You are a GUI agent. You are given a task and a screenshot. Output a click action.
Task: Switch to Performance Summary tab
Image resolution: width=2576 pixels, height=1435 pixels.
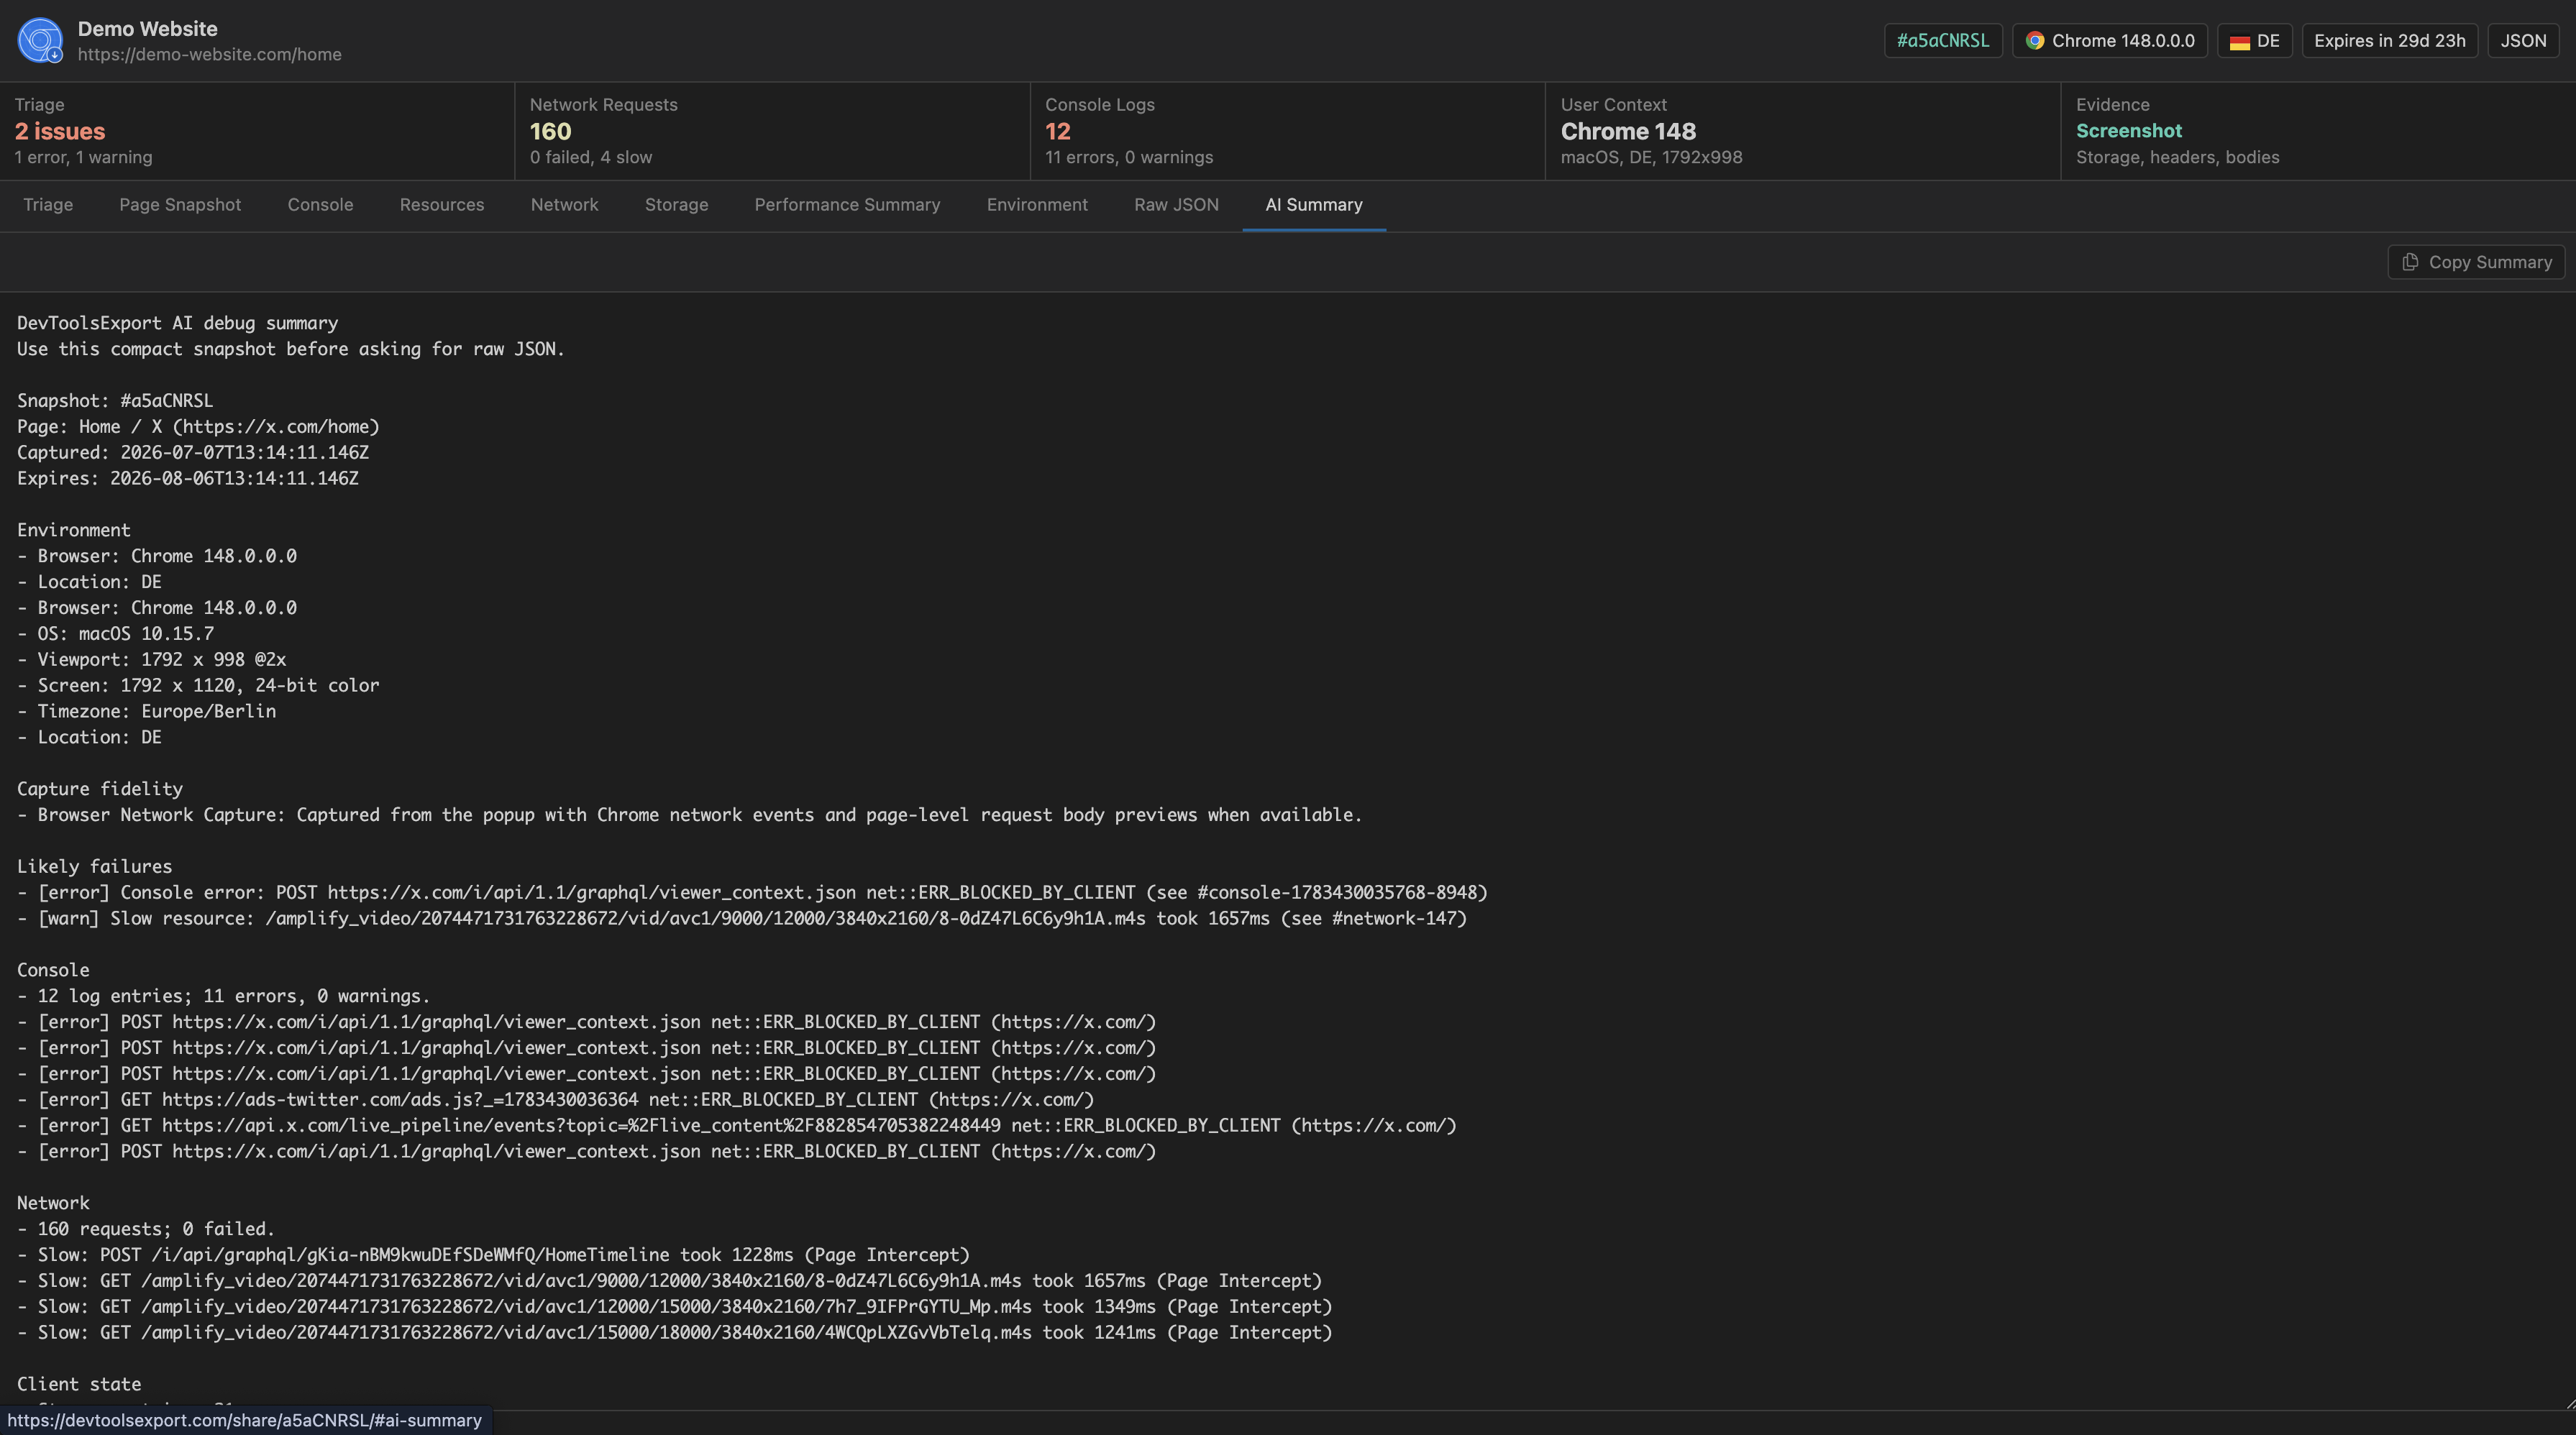[847, 205]
